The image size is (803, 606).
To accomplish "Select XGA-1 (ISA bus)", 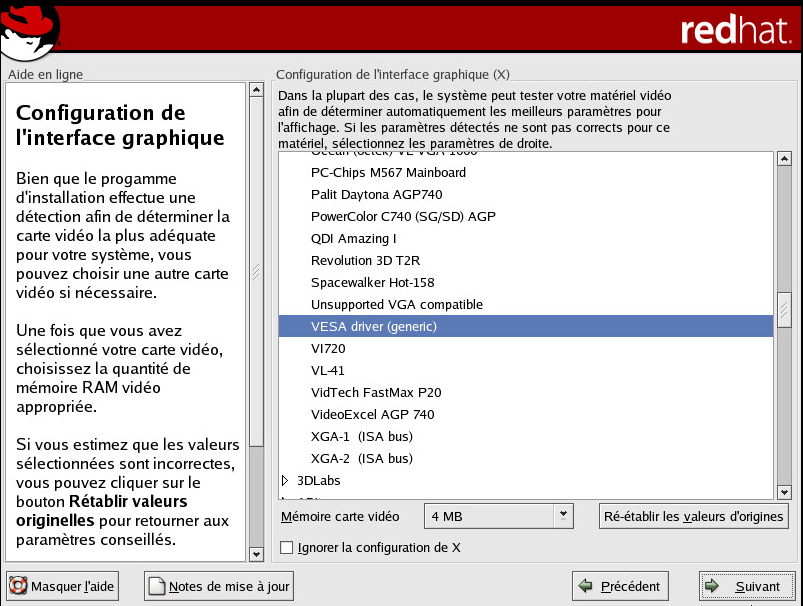I will pos(526,436).
